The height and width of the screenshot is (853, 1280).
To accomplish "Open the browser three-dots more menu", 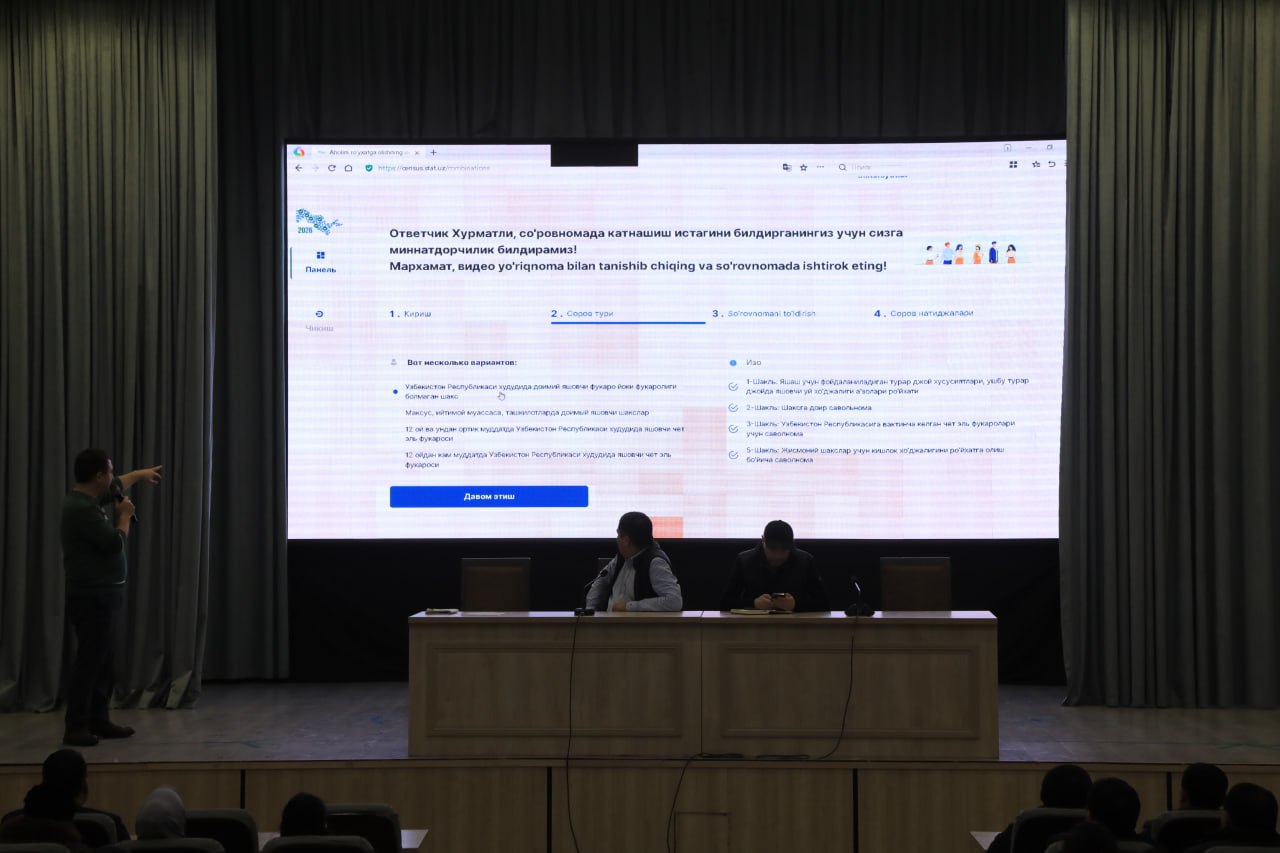I will point(820,167).
